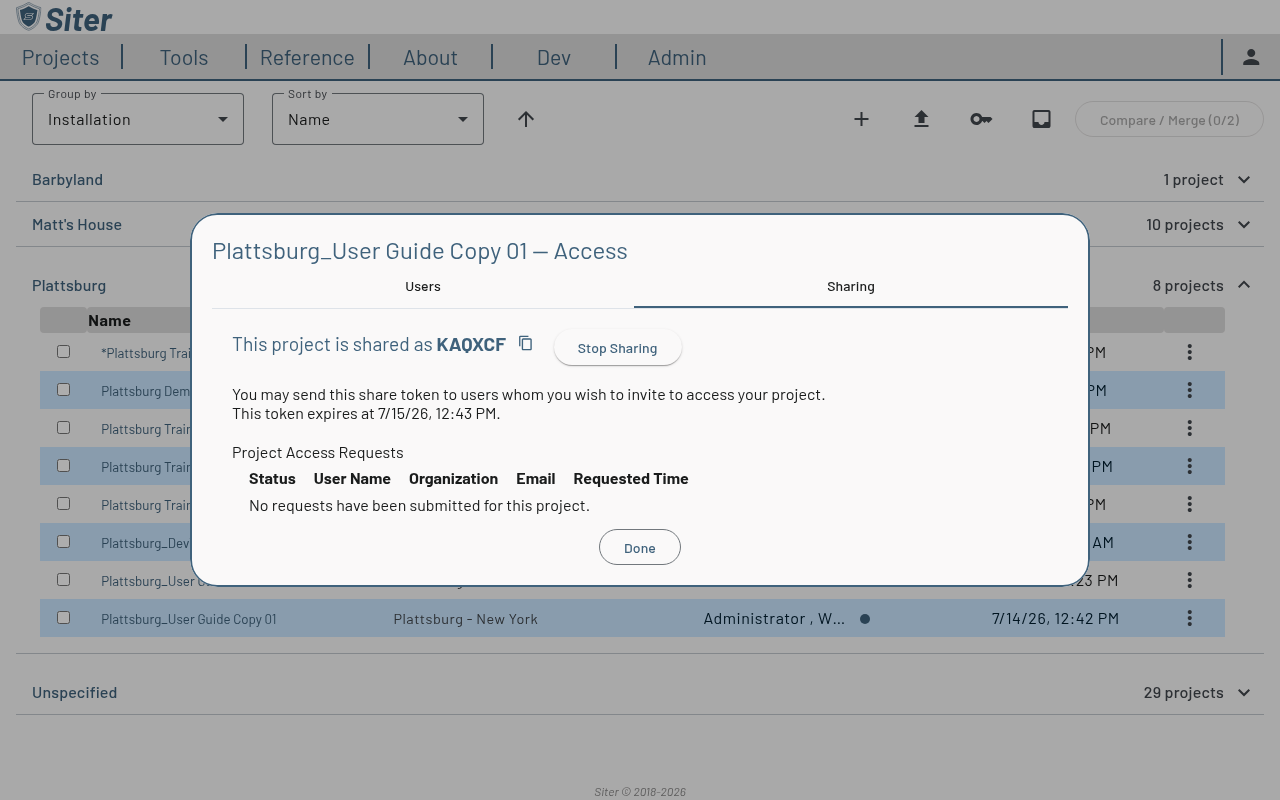Open the Sort by Name dropdown
This screenshot has height=800, width=1280.
coord(378,119)
